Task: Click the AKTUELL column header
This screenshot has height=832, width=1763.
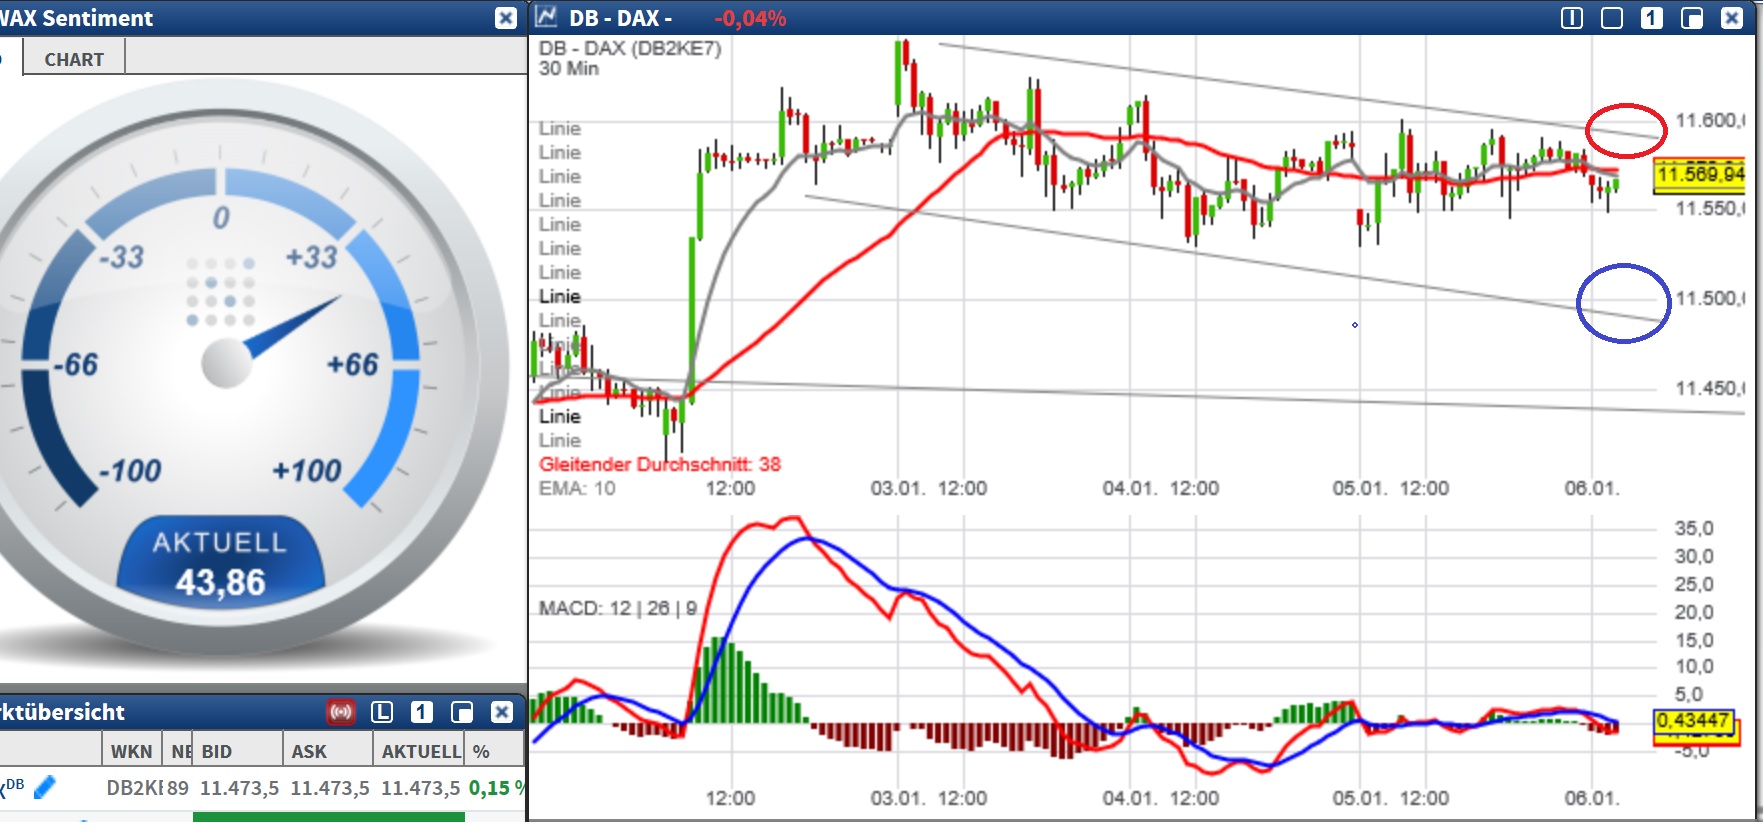Action: (x=421, y=751)
